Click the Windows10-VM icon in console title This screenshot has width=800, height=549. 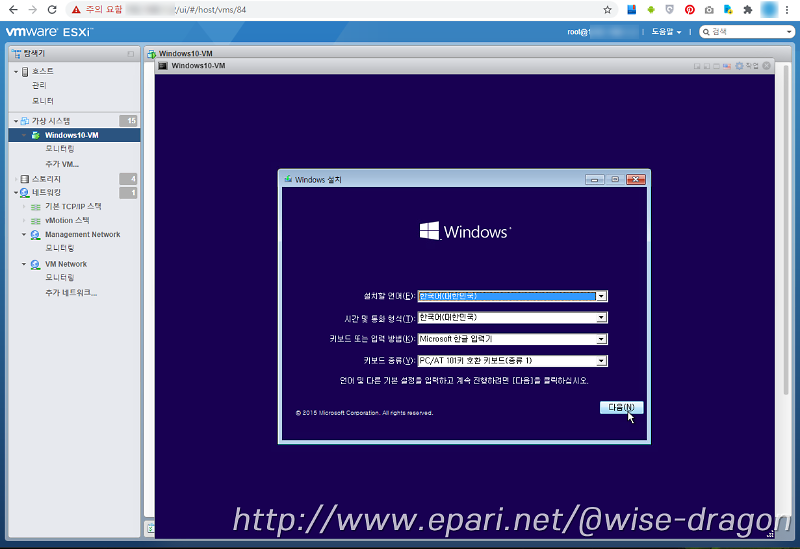pyautogui.click(x=163, y=66)
